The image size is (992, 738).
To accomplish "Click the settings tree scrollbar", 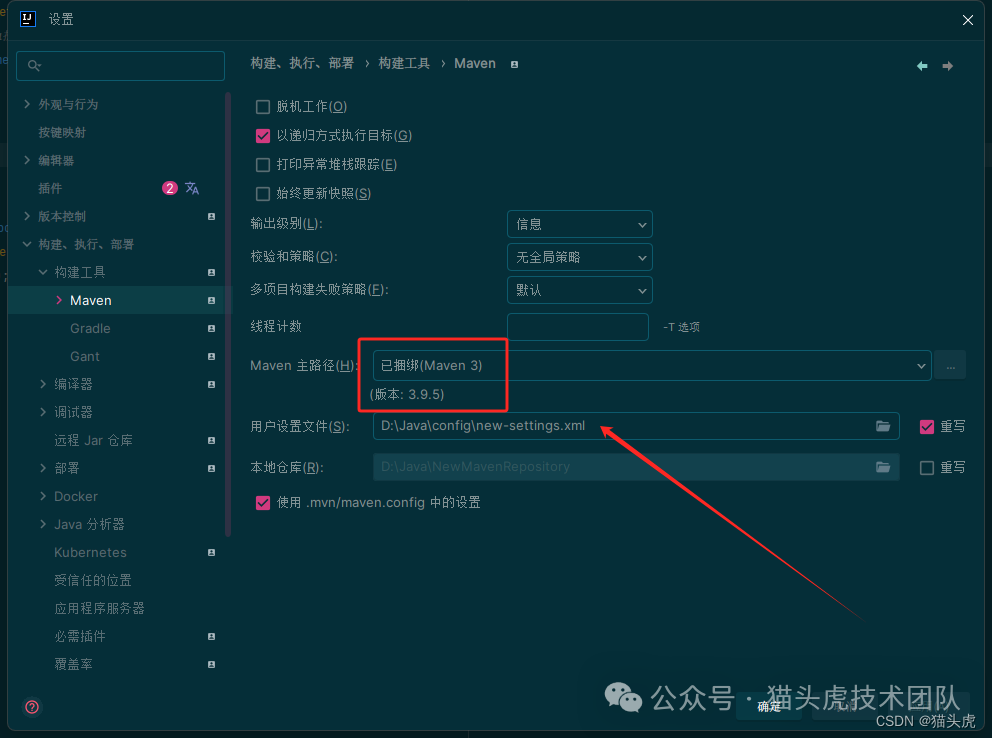I will tap(228, 314).
